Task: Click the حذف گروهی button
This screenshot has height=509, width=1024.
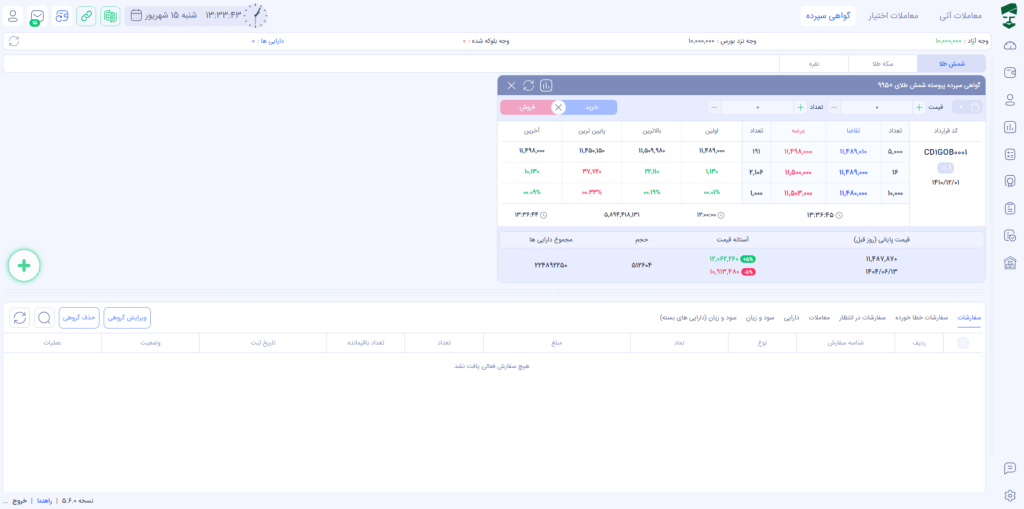Action: [79, 318]
